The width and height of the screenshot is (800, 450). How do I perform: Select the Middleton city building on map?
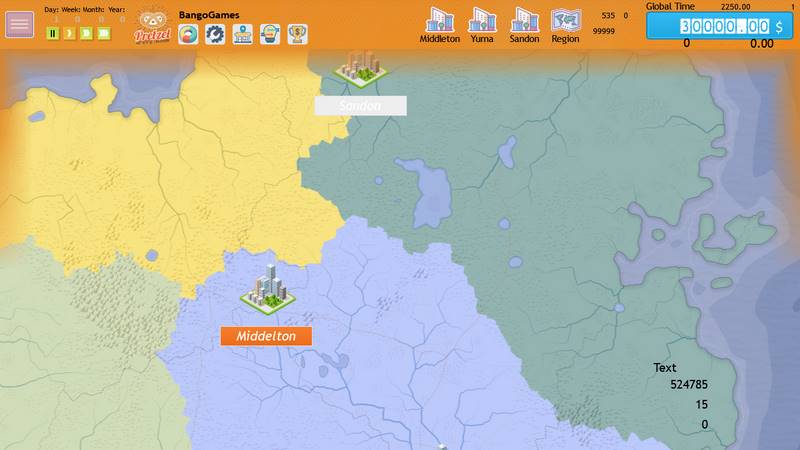coord(267,288)
